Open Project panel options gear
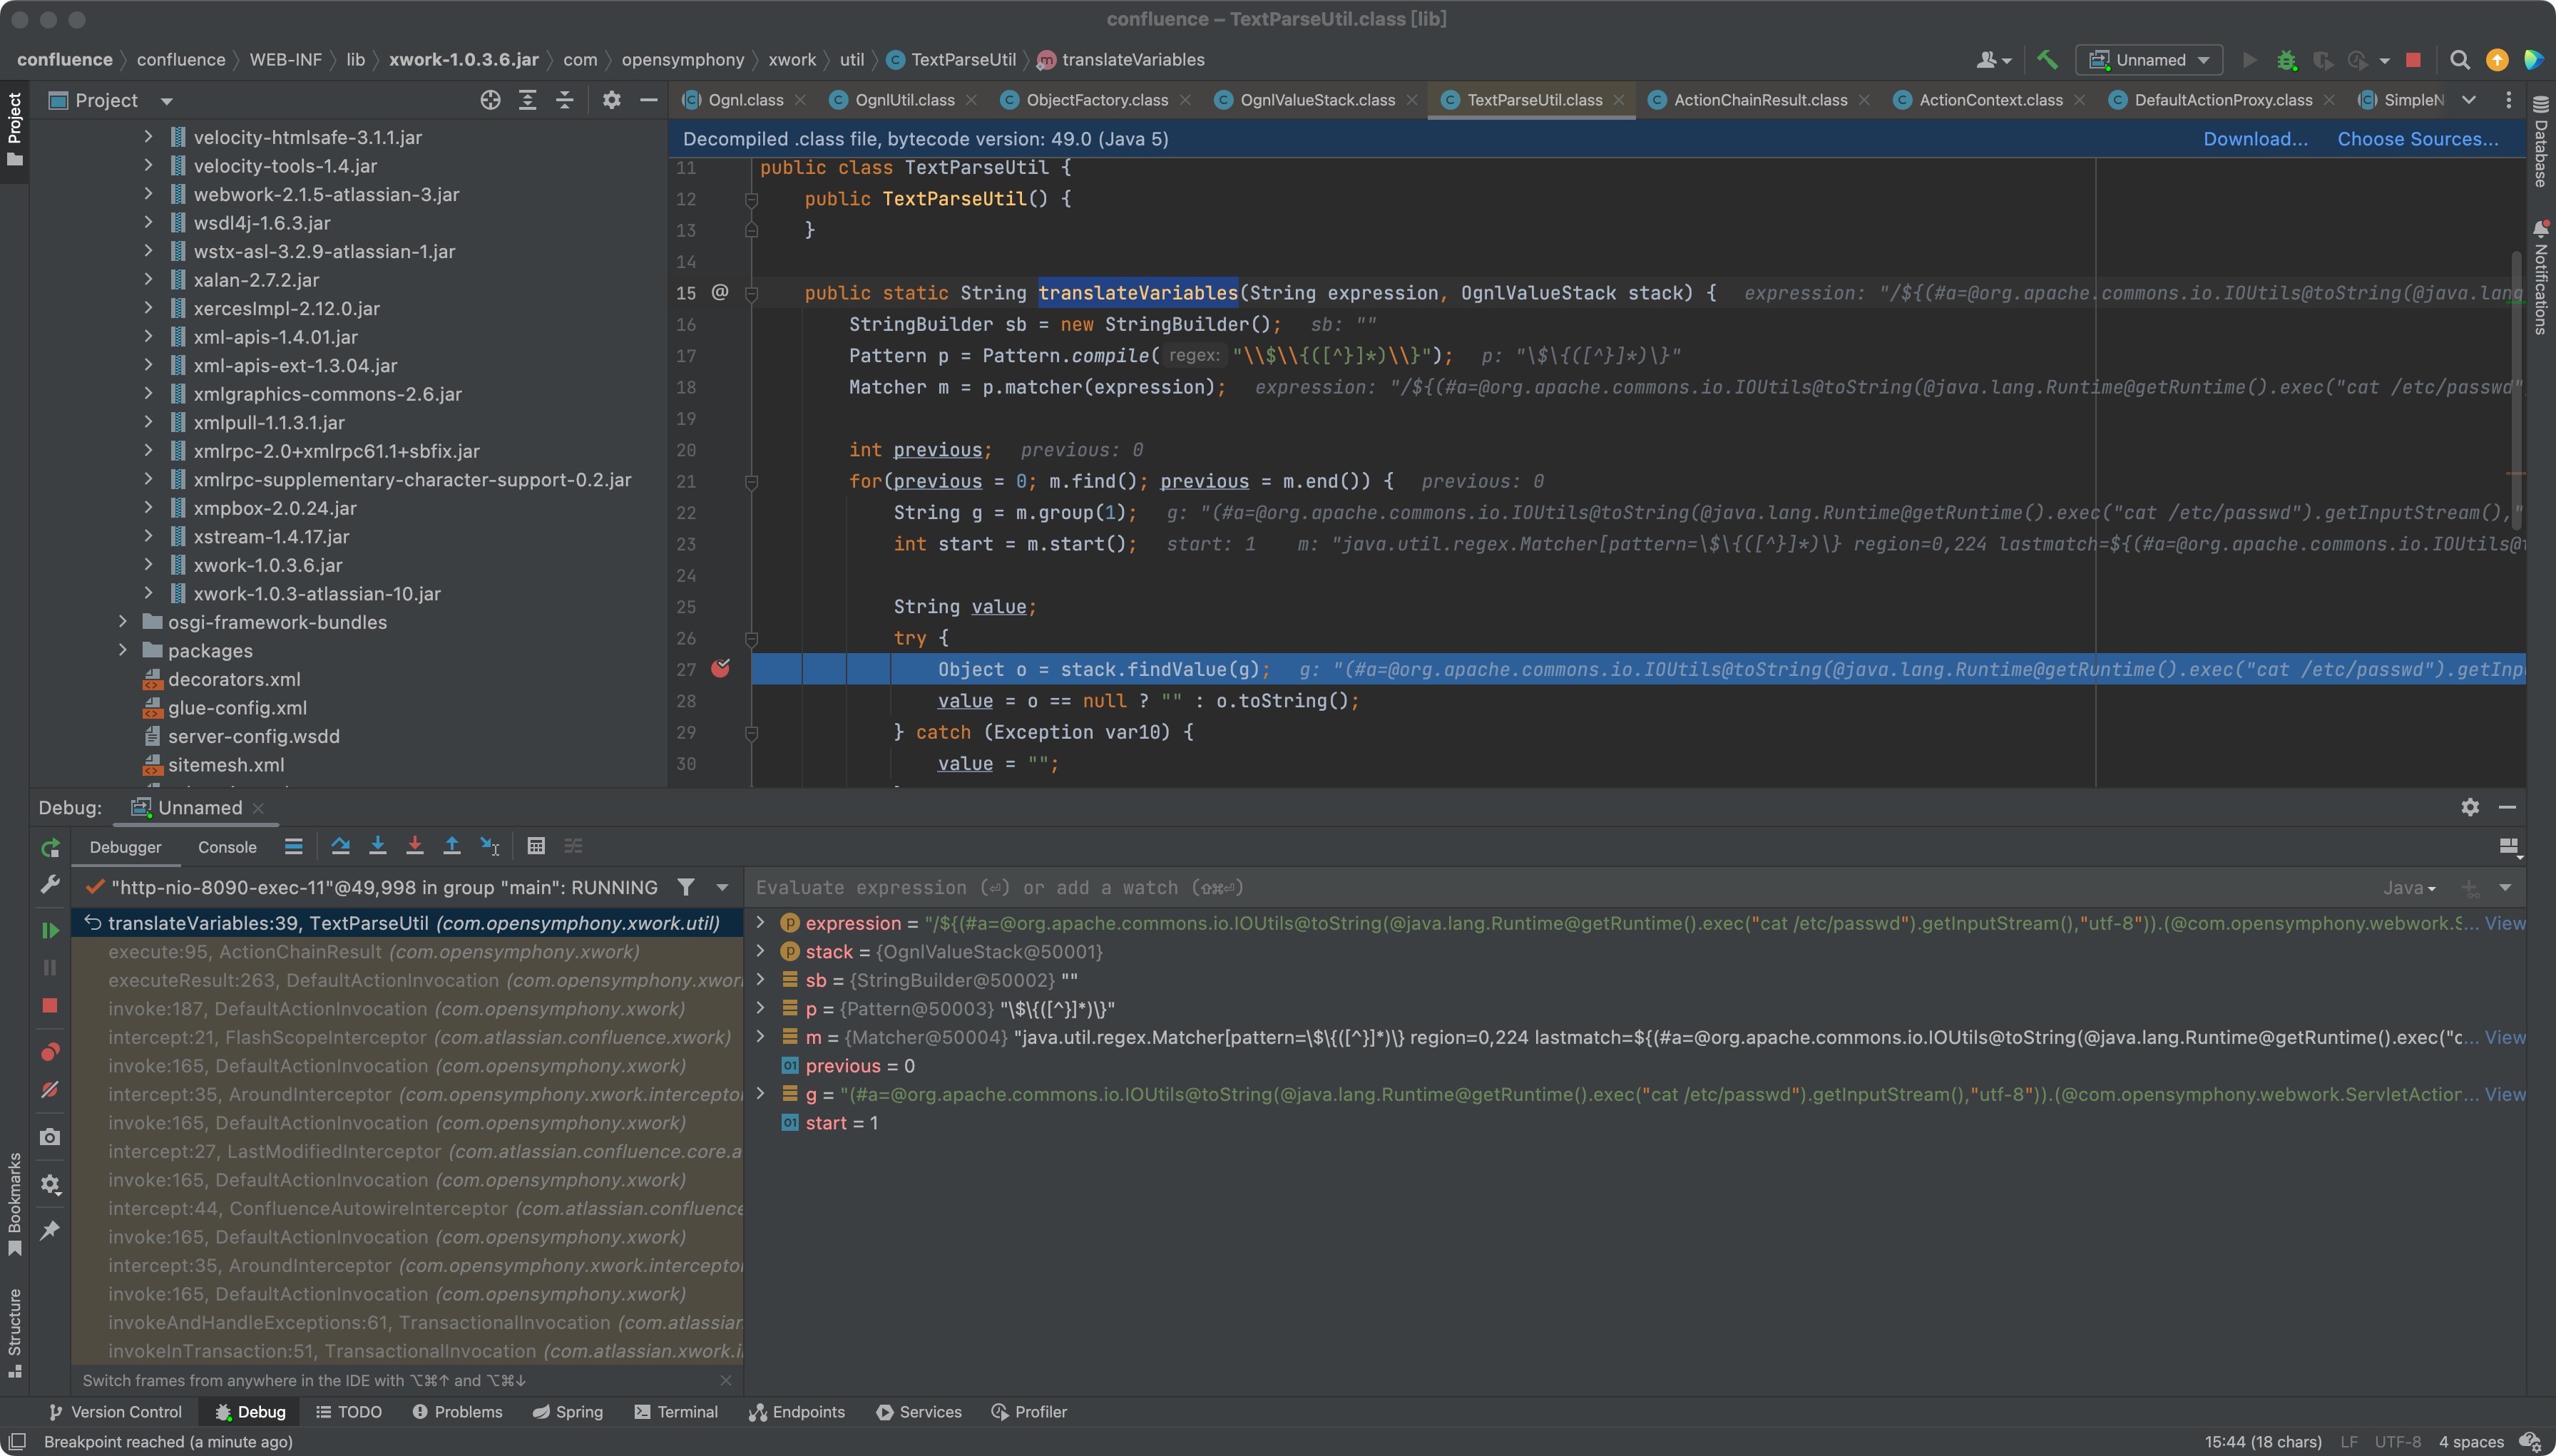This screenshot has height=1456, width=2556. pyautogui.click(x=611, y=100)
